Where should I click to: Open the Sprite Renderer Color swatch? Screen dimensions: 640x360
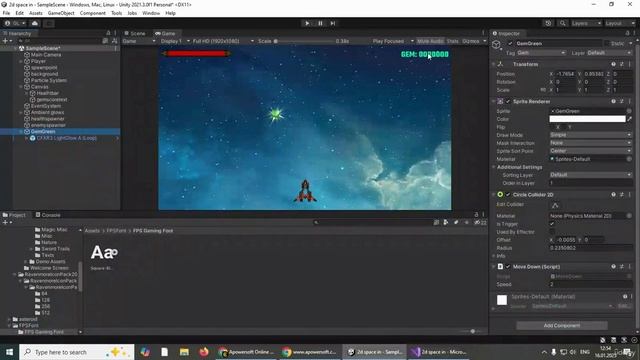[x=587, y=119]
